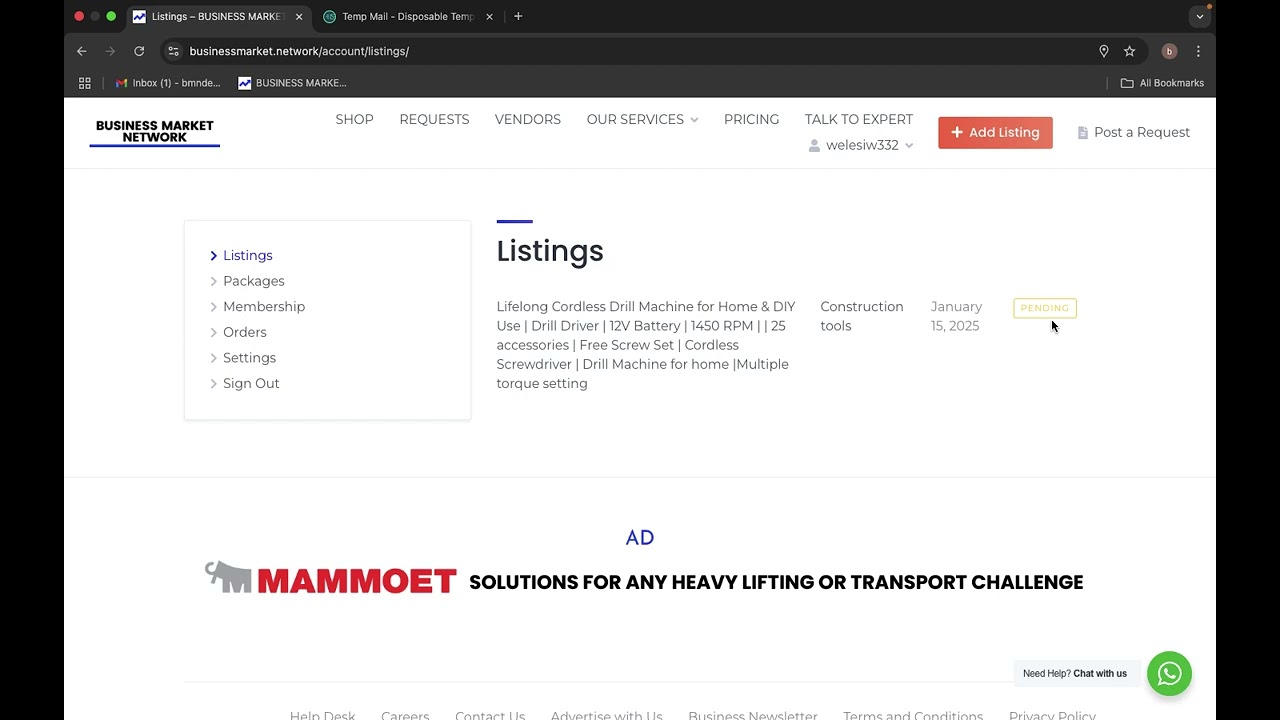The width and height of the screenshot is (1280, 720).
Task: Click the Add Listing button
Action: (x=995, y=132)
